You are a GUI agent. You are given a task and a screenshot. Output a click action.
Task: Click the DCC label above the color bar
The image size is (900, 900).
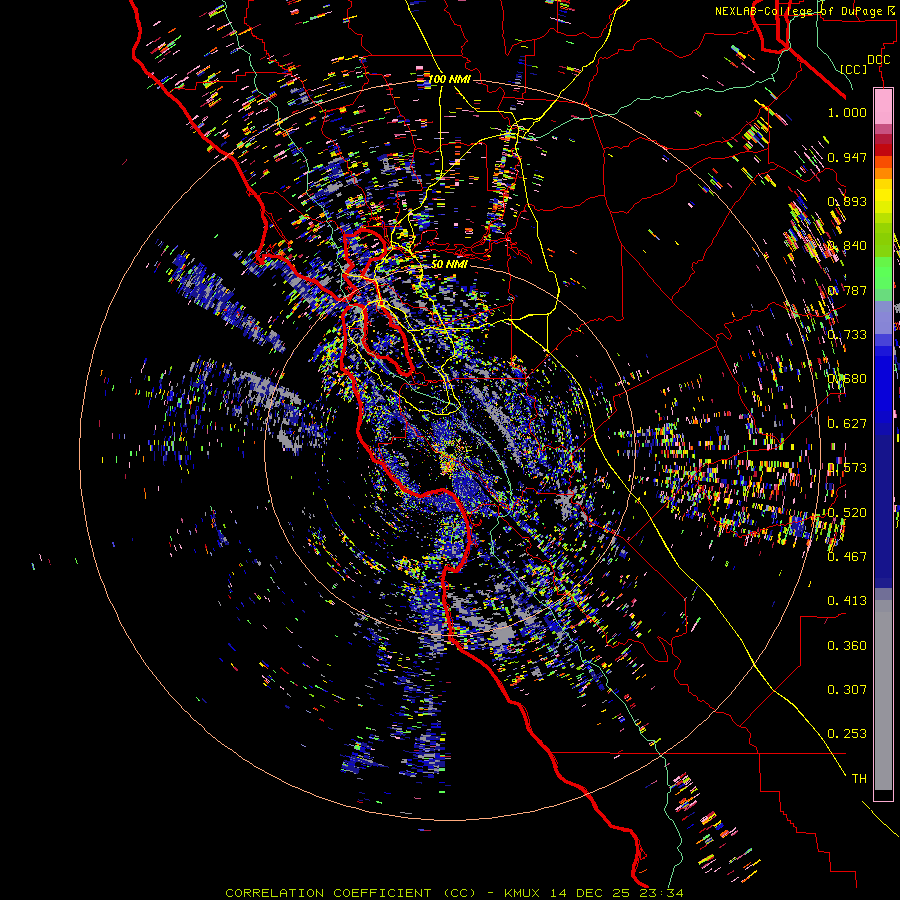878,60
